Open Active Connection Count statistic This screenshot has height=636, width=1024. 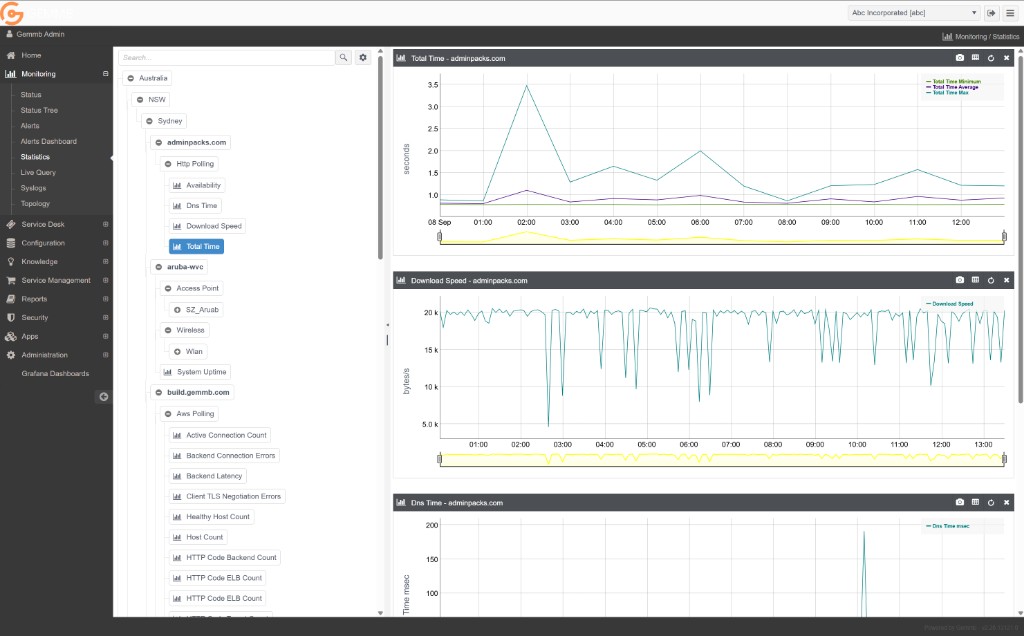point(220,435)
